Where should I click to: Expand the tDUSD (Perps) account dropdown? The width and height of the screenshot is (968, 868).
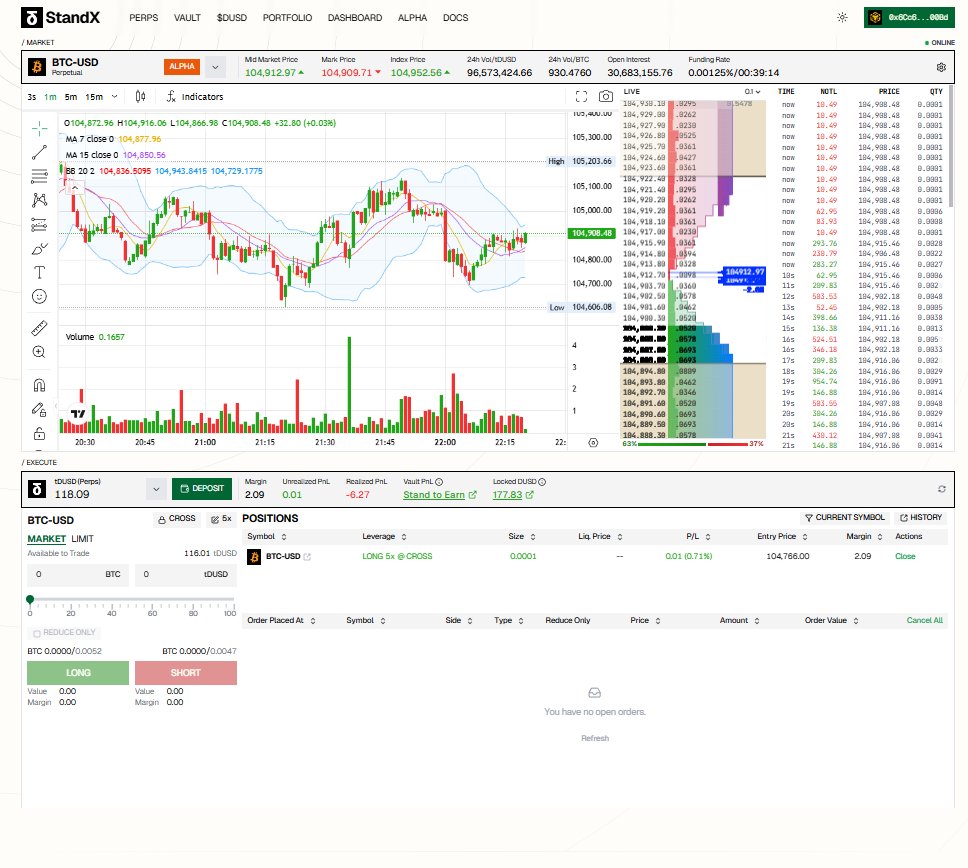coord(155,488)
